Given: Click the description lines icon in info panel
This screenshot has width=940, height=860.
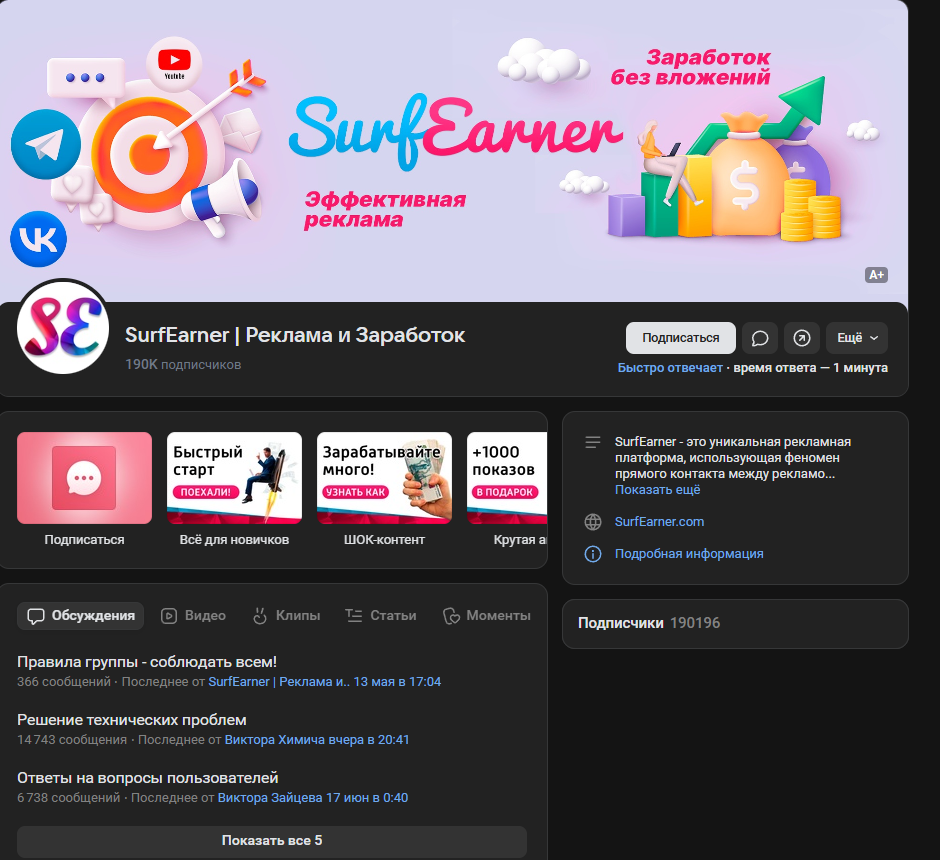Looking at the screenshot, I should 593,442.
